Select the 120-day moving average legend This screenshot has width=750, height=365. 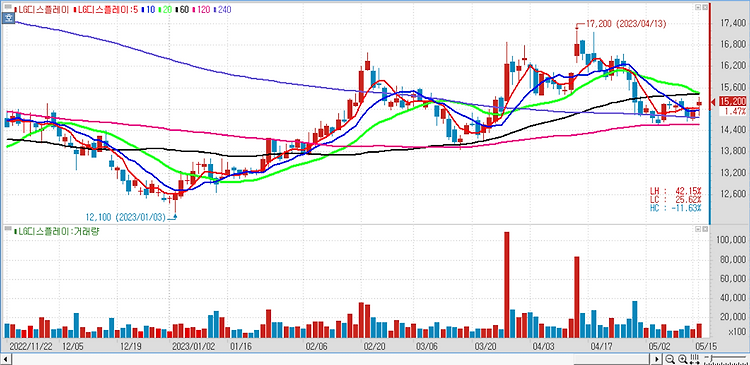[x=202, y=9]
